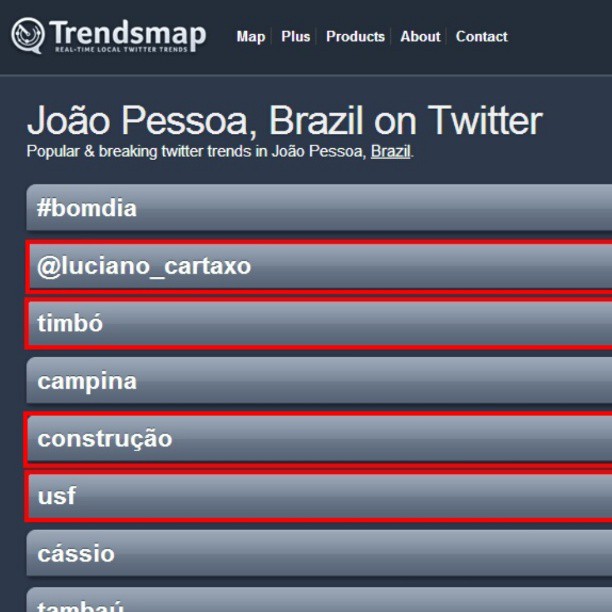Click the popular & breaking trends subtitle
Image resolution: width=612 pixels, height=612 pixels.
[220, 151]
